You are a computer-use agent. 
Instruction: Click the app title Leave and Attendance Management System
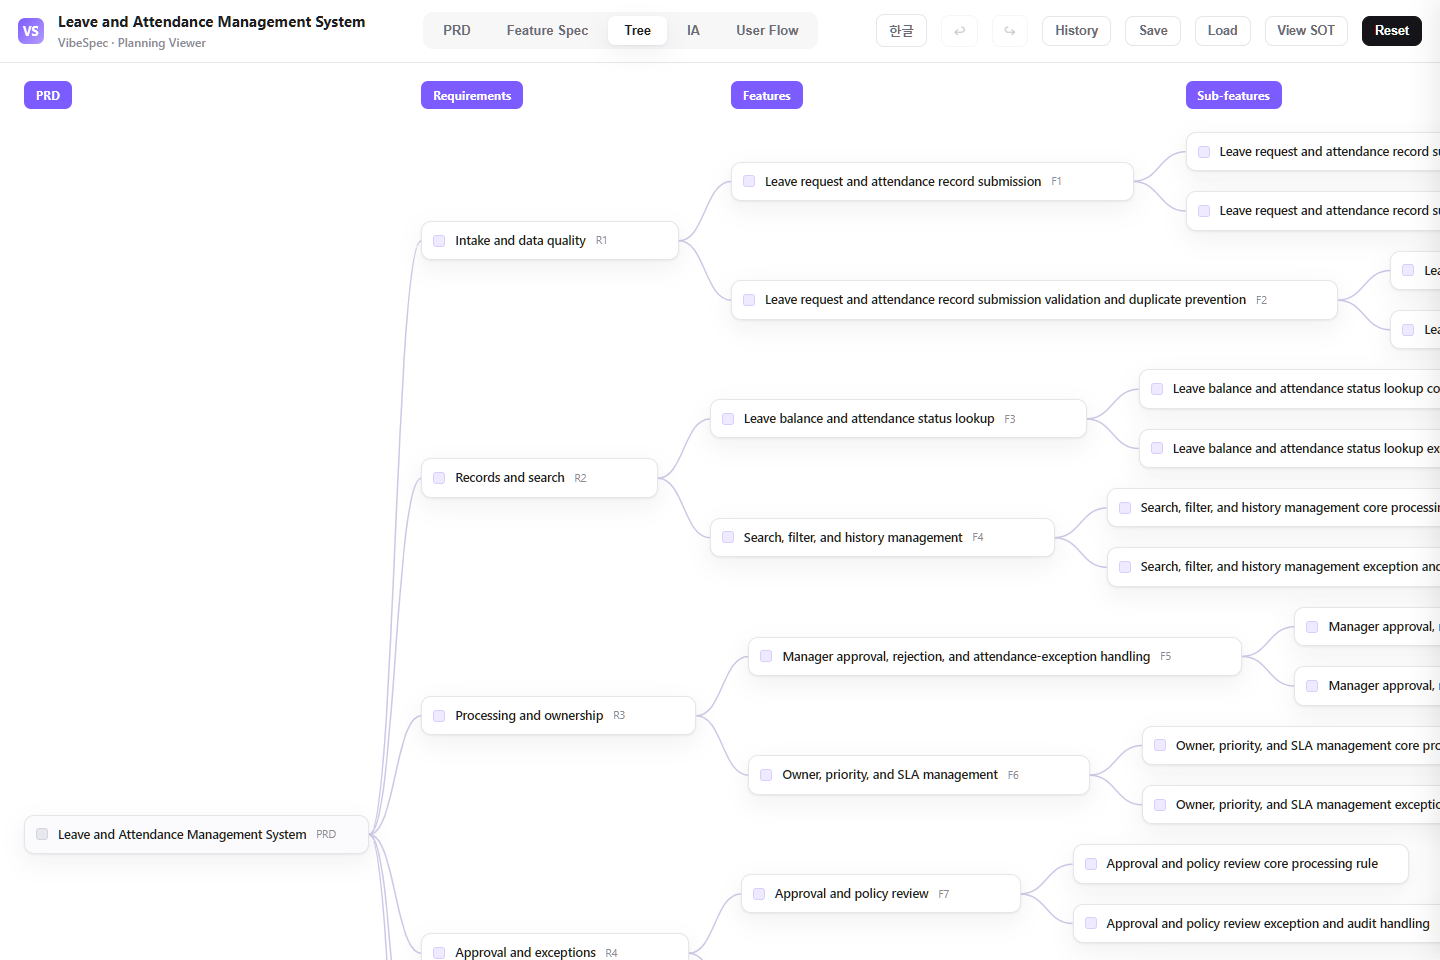click(x=211, y=22)
